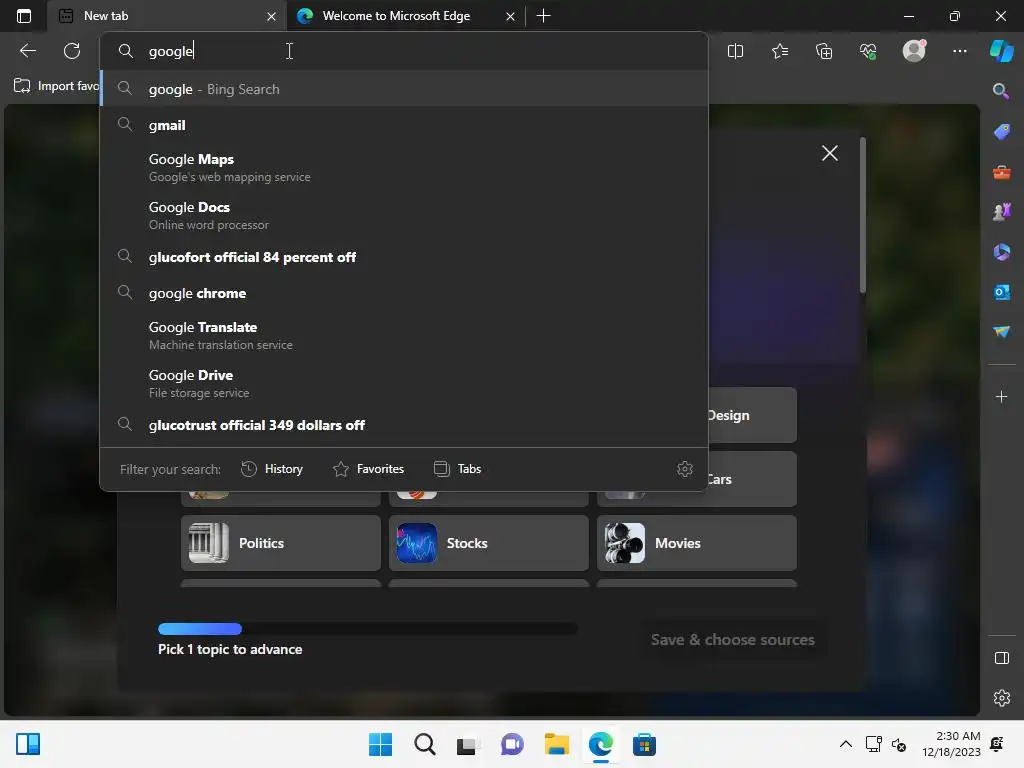Image resolution: width=1024 pixels, height=768 pixels.
Task: Open sidebar settings gear icon
Action: tap(1002, 698)
